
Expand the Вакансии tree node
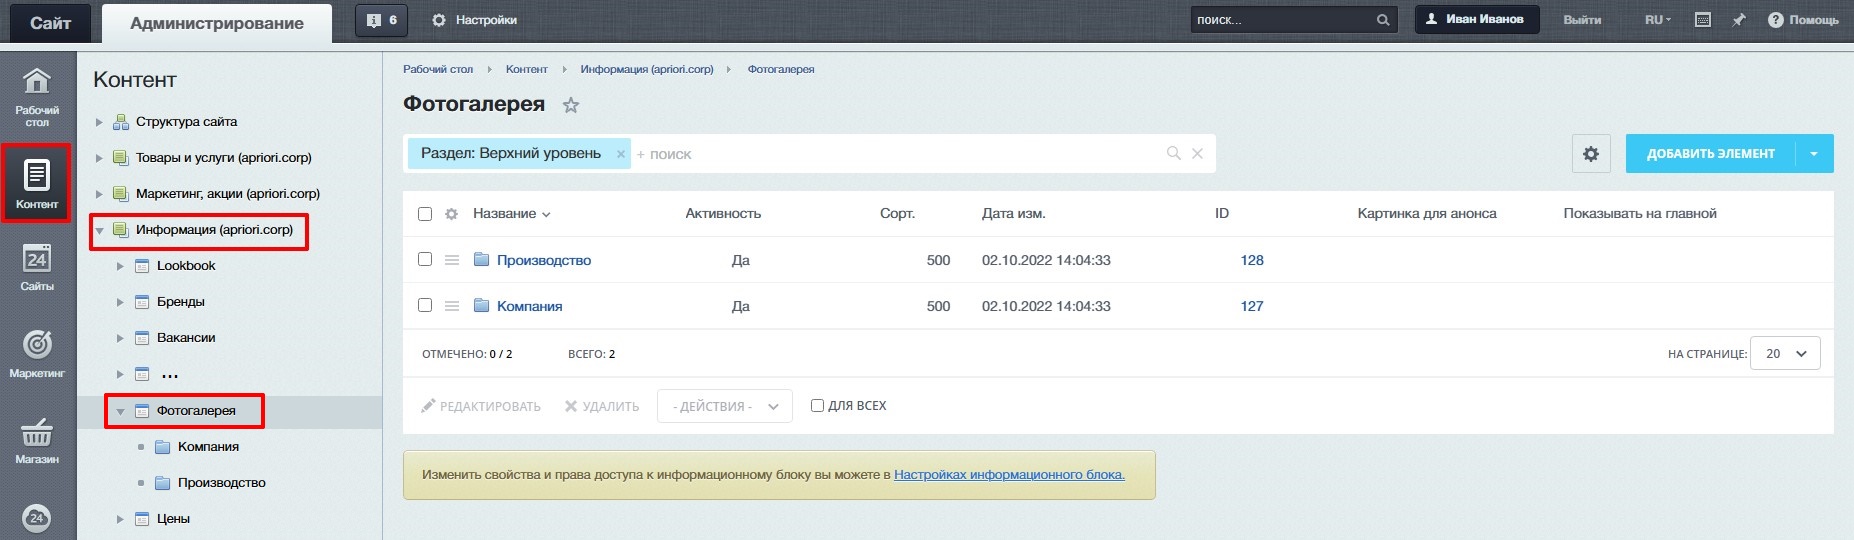pyautogui.click(x=120, y=338)
